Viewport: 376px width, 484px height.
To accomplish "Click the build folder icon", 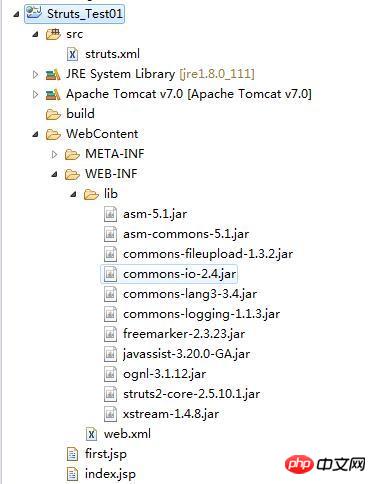I will (x=53, y=114).
